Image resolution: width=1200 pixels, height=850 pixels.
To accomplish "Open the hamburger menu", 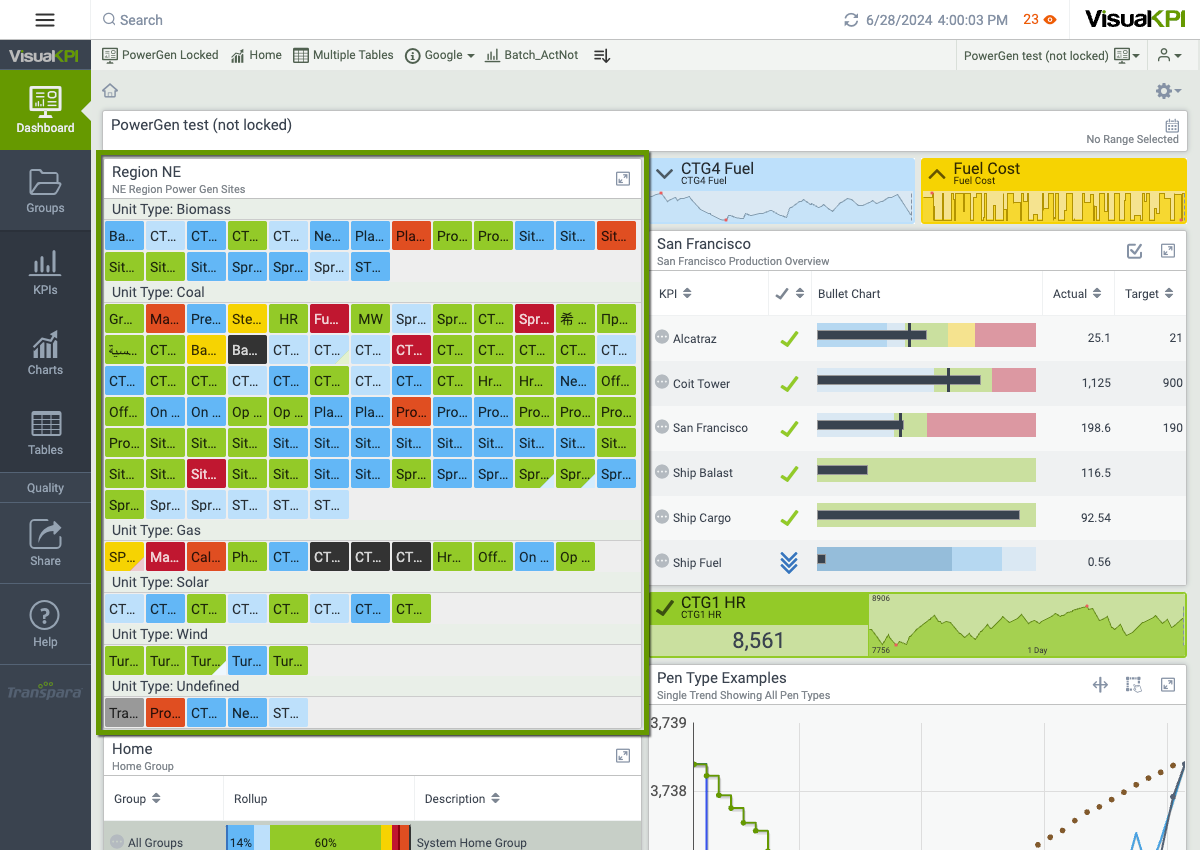I will [x=45, y=20].
